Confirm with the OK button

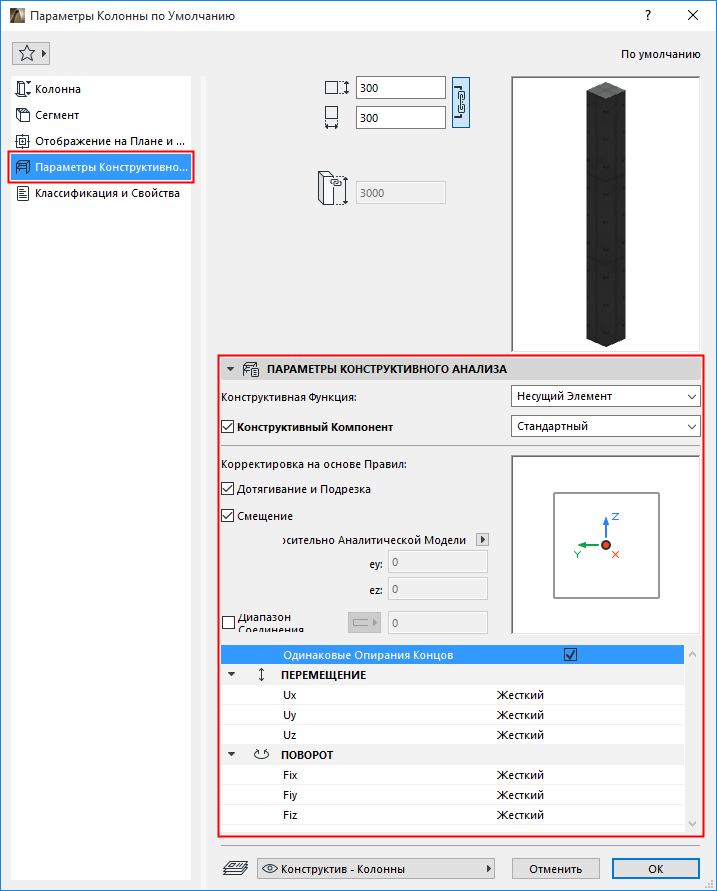pos(656,869)
